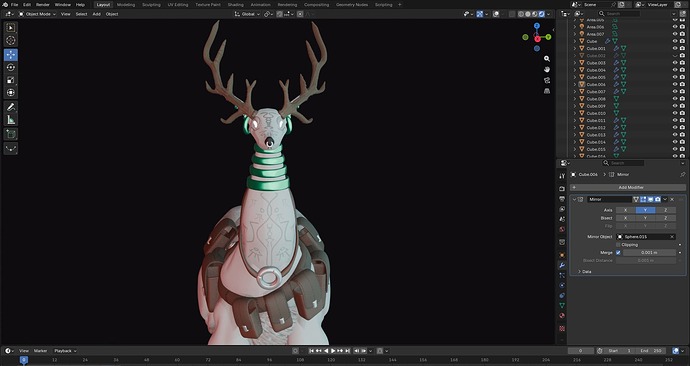Uncheck the Merge checkbox

(x=618, y=253)
